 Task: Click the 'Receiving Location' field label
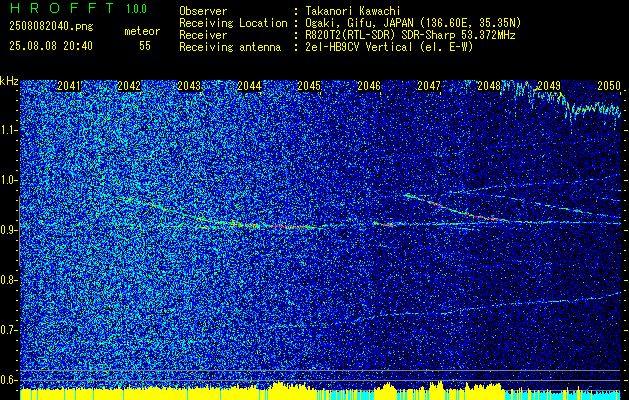233,23
